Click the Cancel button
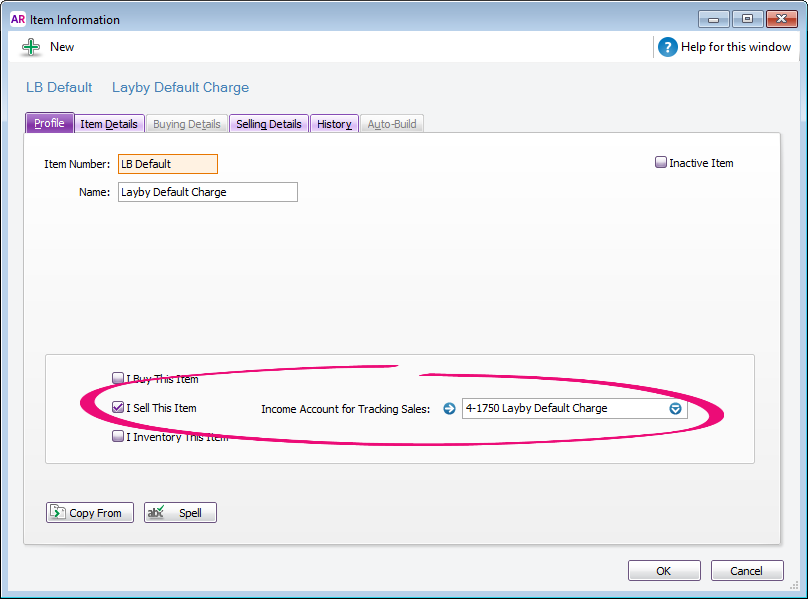Viewport: 808px width, 599px height. point(746,571)
